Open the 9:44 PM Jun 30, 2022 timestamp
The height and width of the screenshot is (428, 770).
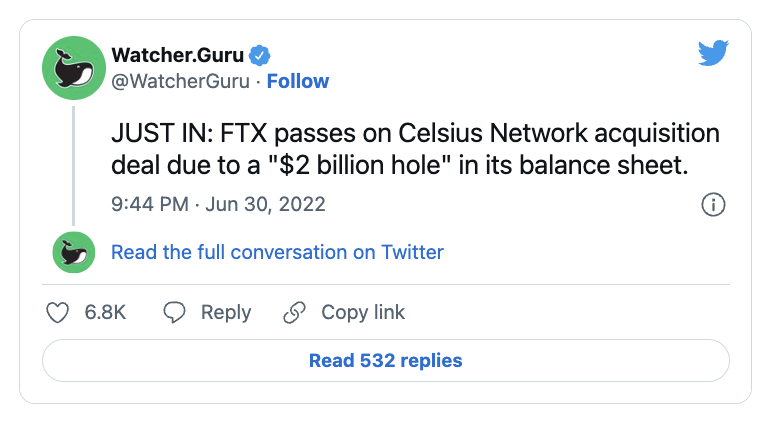click(218, 204)
